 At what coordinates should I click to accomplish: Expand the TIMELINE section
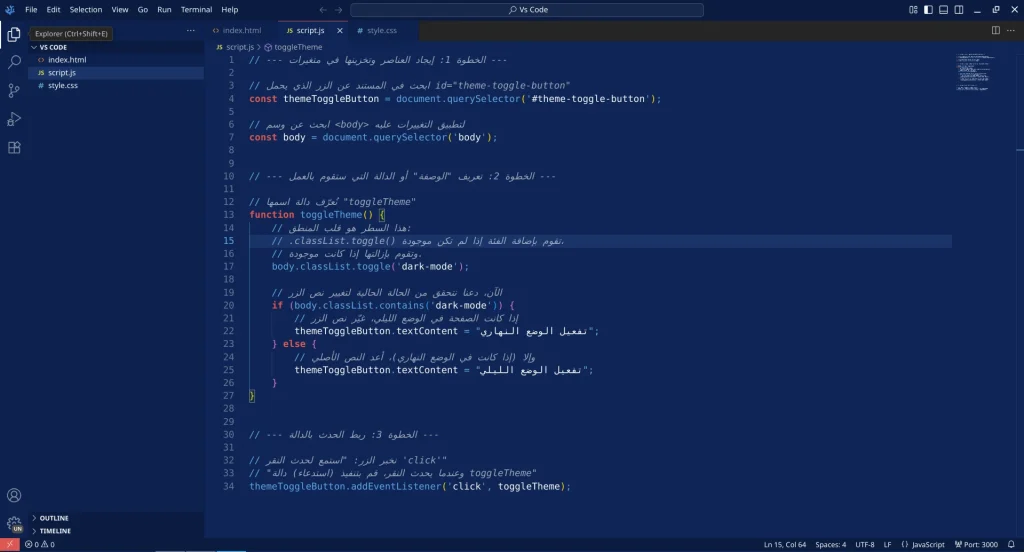116,531
